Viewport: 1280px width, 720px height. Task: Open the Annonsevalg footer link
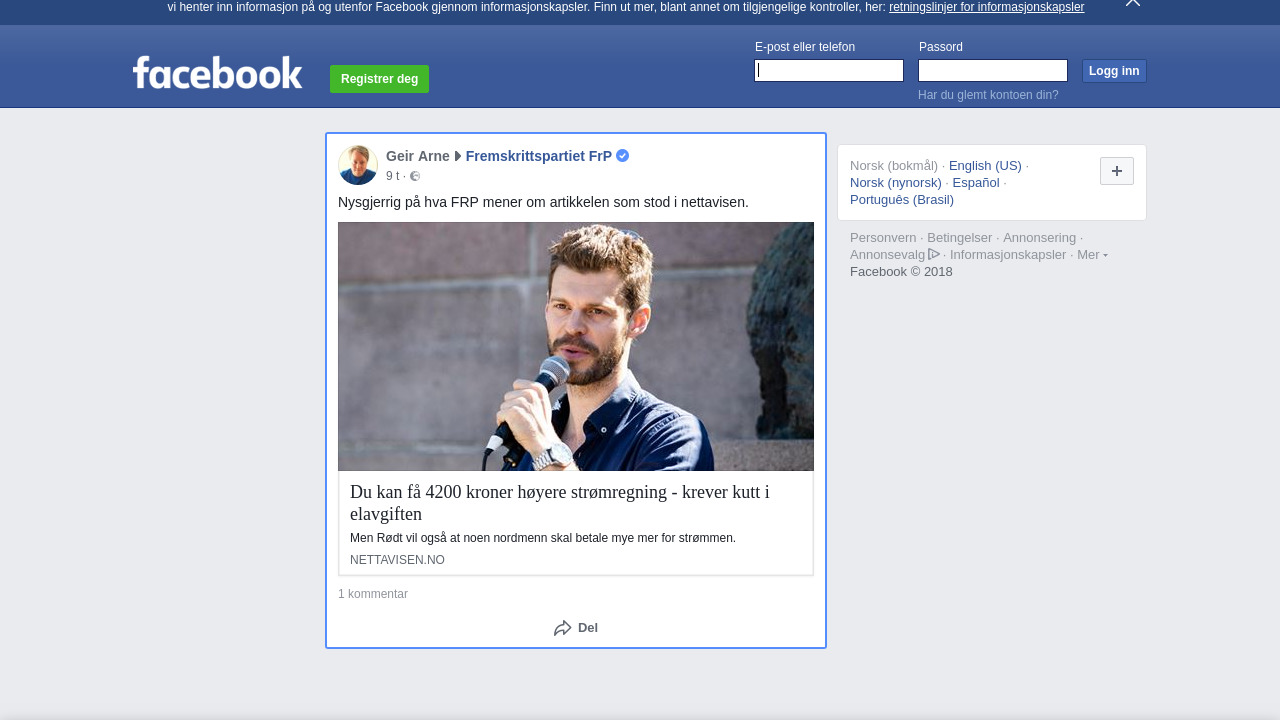point(888,255)
